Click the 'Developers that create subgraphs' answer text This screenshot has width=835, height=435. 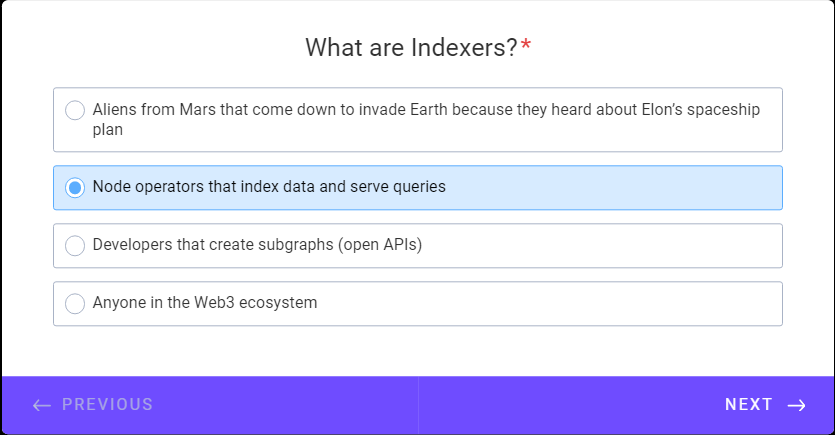click(213, 244)
